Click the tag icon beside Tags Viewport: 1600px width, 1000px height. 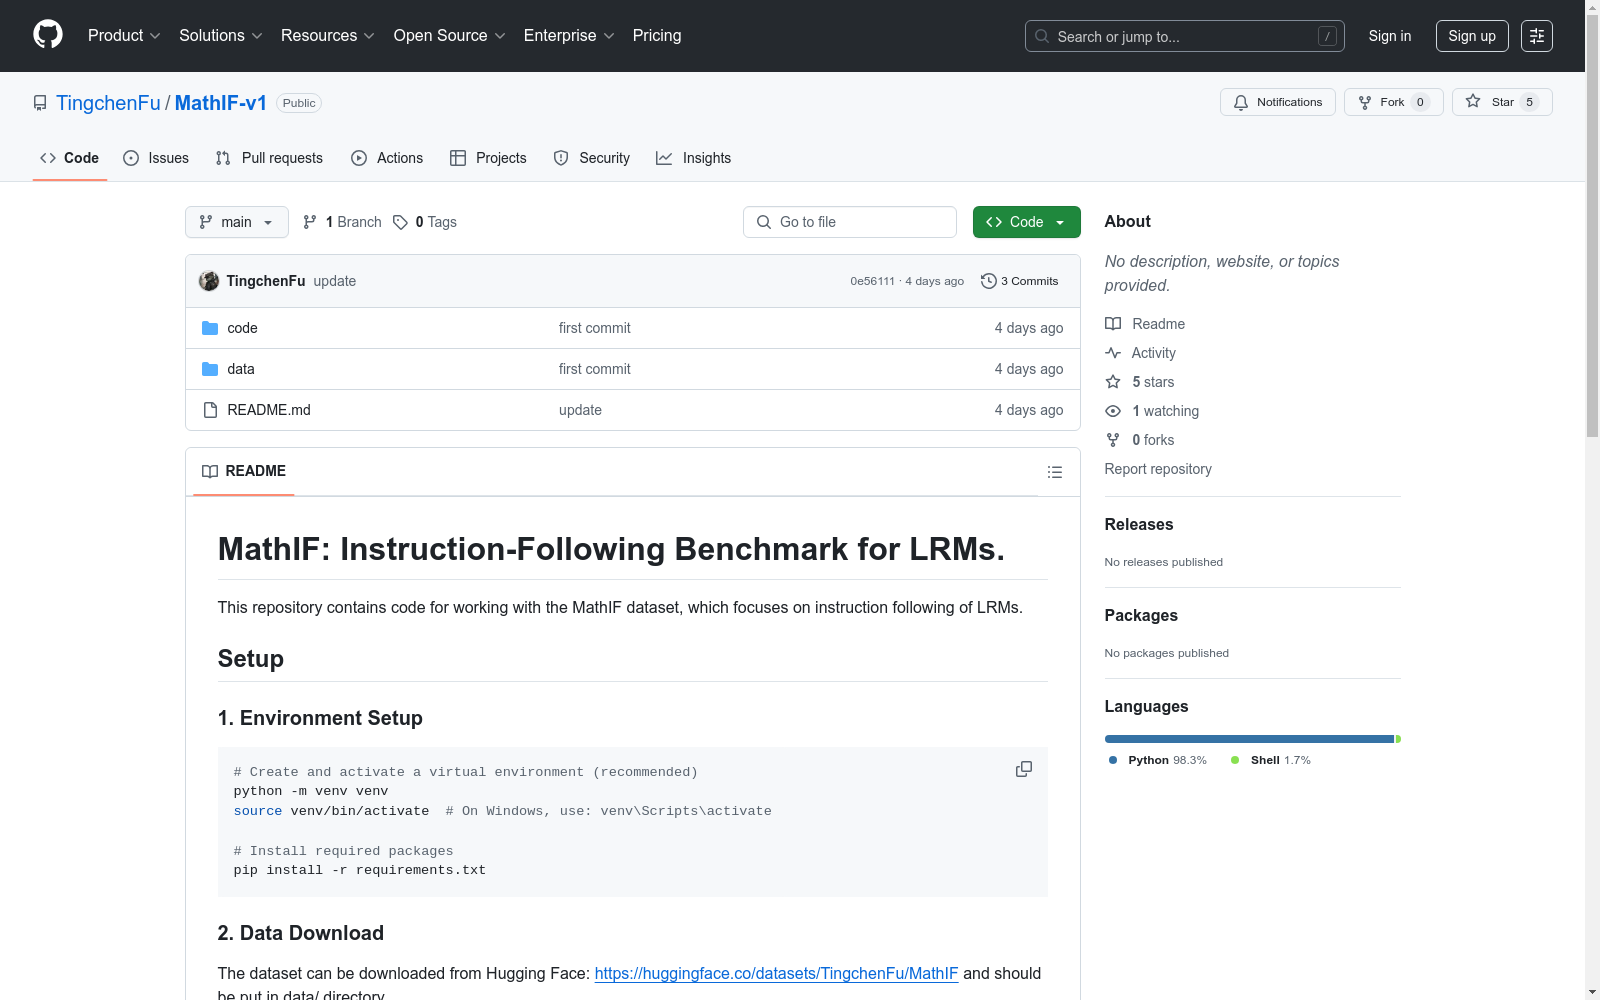pyautogui.click(x=400, y=222)
